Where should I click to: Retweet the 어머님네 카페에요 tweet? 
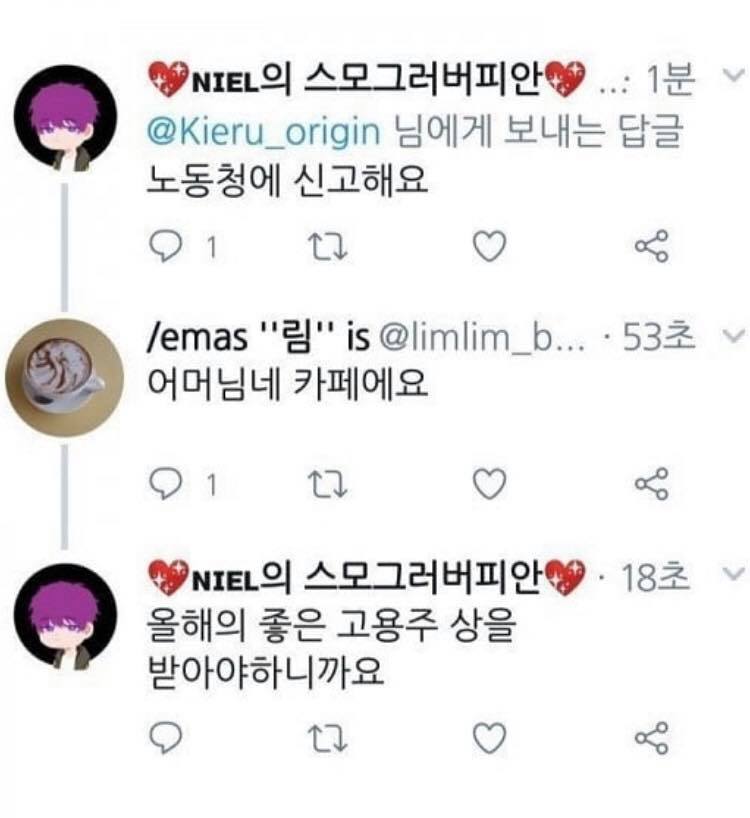click(326, 484)
